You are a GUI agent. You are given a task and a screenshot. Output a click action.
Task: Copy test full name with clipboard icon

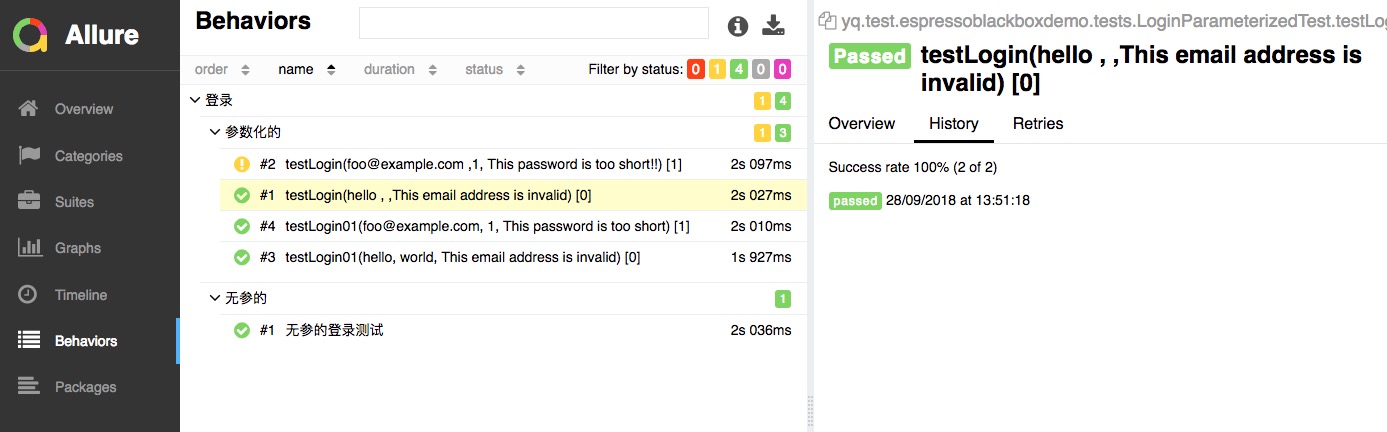coord(827,18)
